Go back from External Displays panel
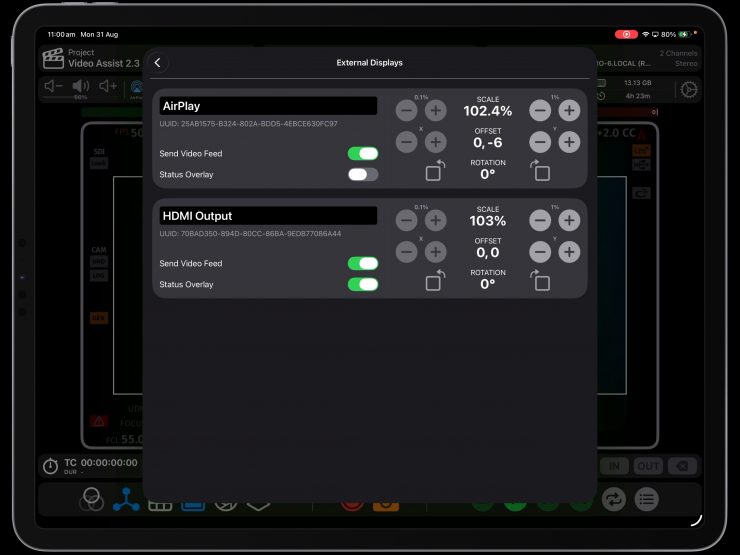740x555 pixels. tap(158, 63)
